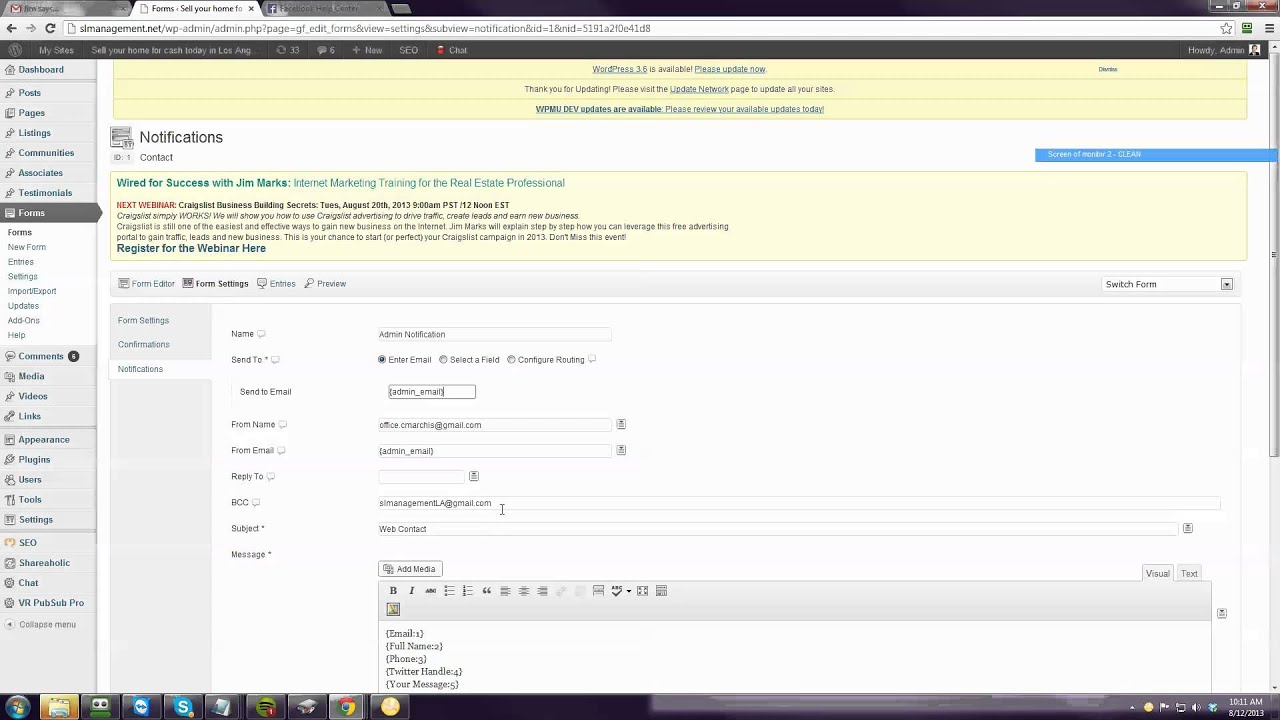Toggle the spellchecker icon
This screenshot has width=1280, height=720.
tap(616, 591)
